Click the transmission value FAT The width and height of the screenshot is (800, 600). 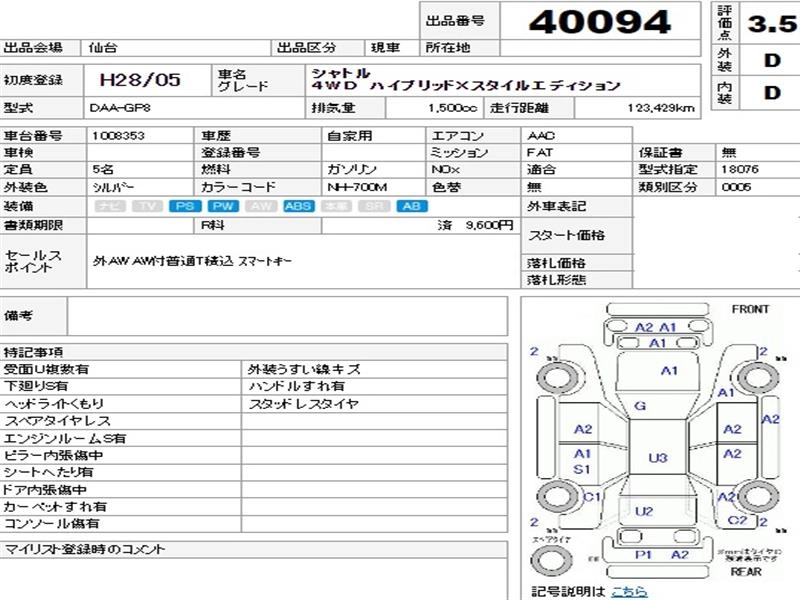(x=540, y=153)
